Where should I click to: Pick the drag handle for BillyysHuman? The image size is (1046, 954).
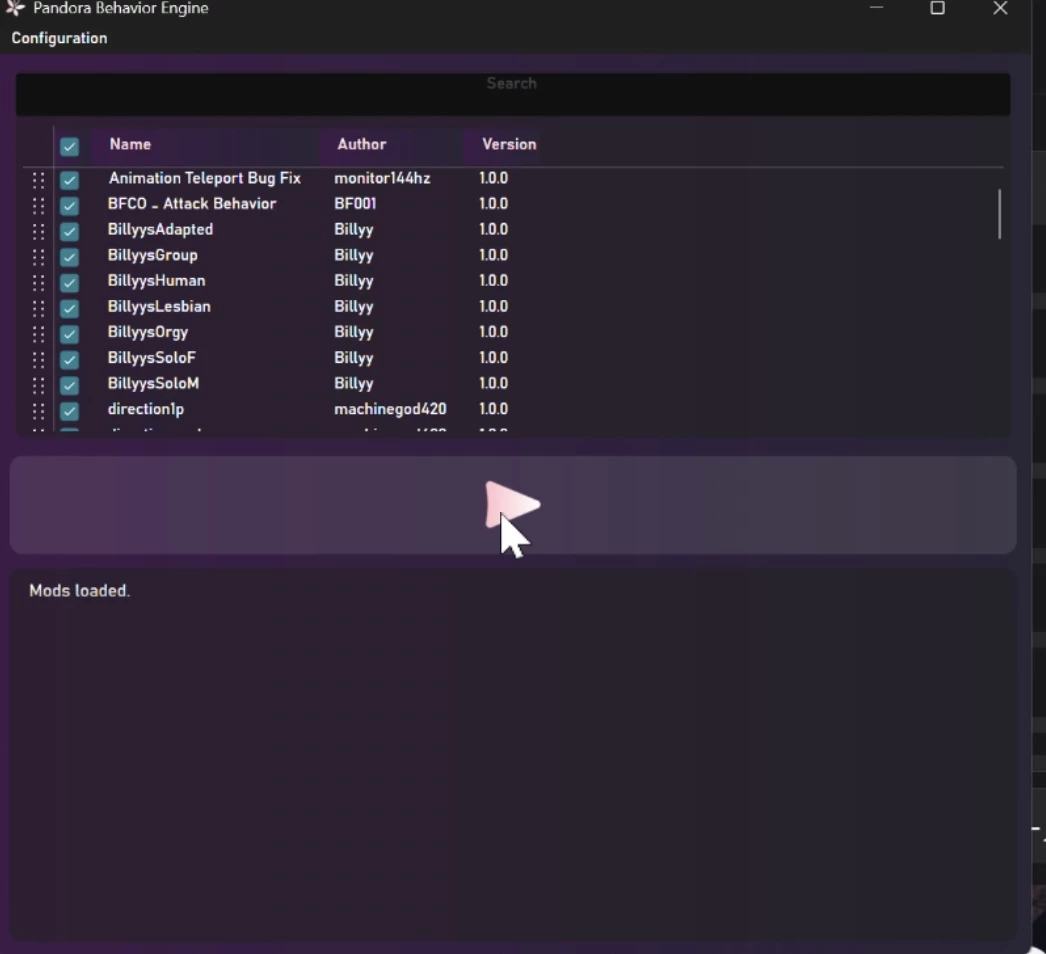(39, 282)
